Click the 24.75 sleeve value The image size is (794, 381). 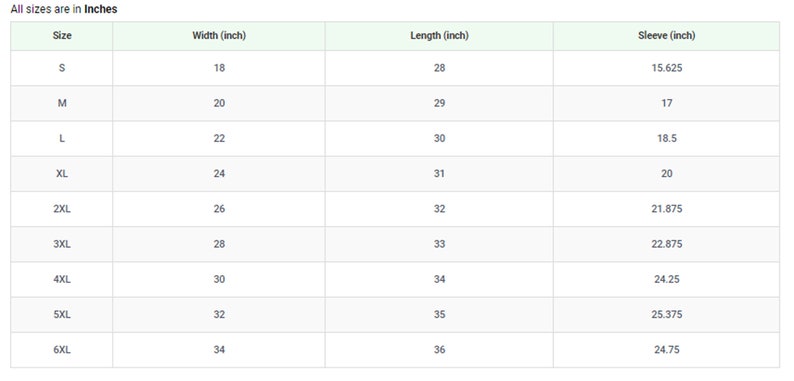pos(666,350)
